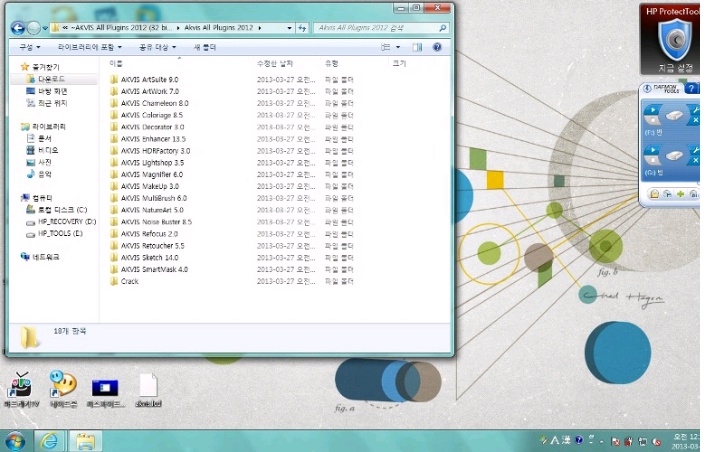
Task: Click the change view icon in toolbar
Action: [386, 47]
